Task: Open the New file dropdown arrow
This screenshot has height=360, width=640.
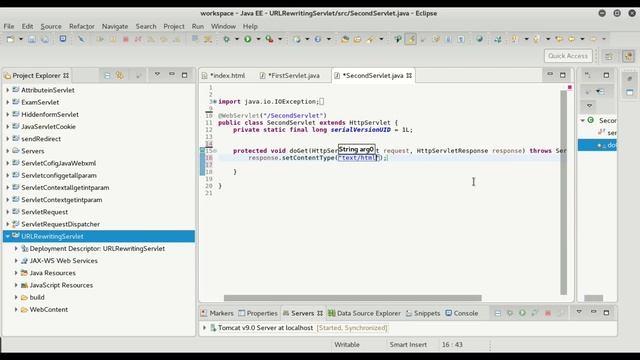Action: (20, 39)
